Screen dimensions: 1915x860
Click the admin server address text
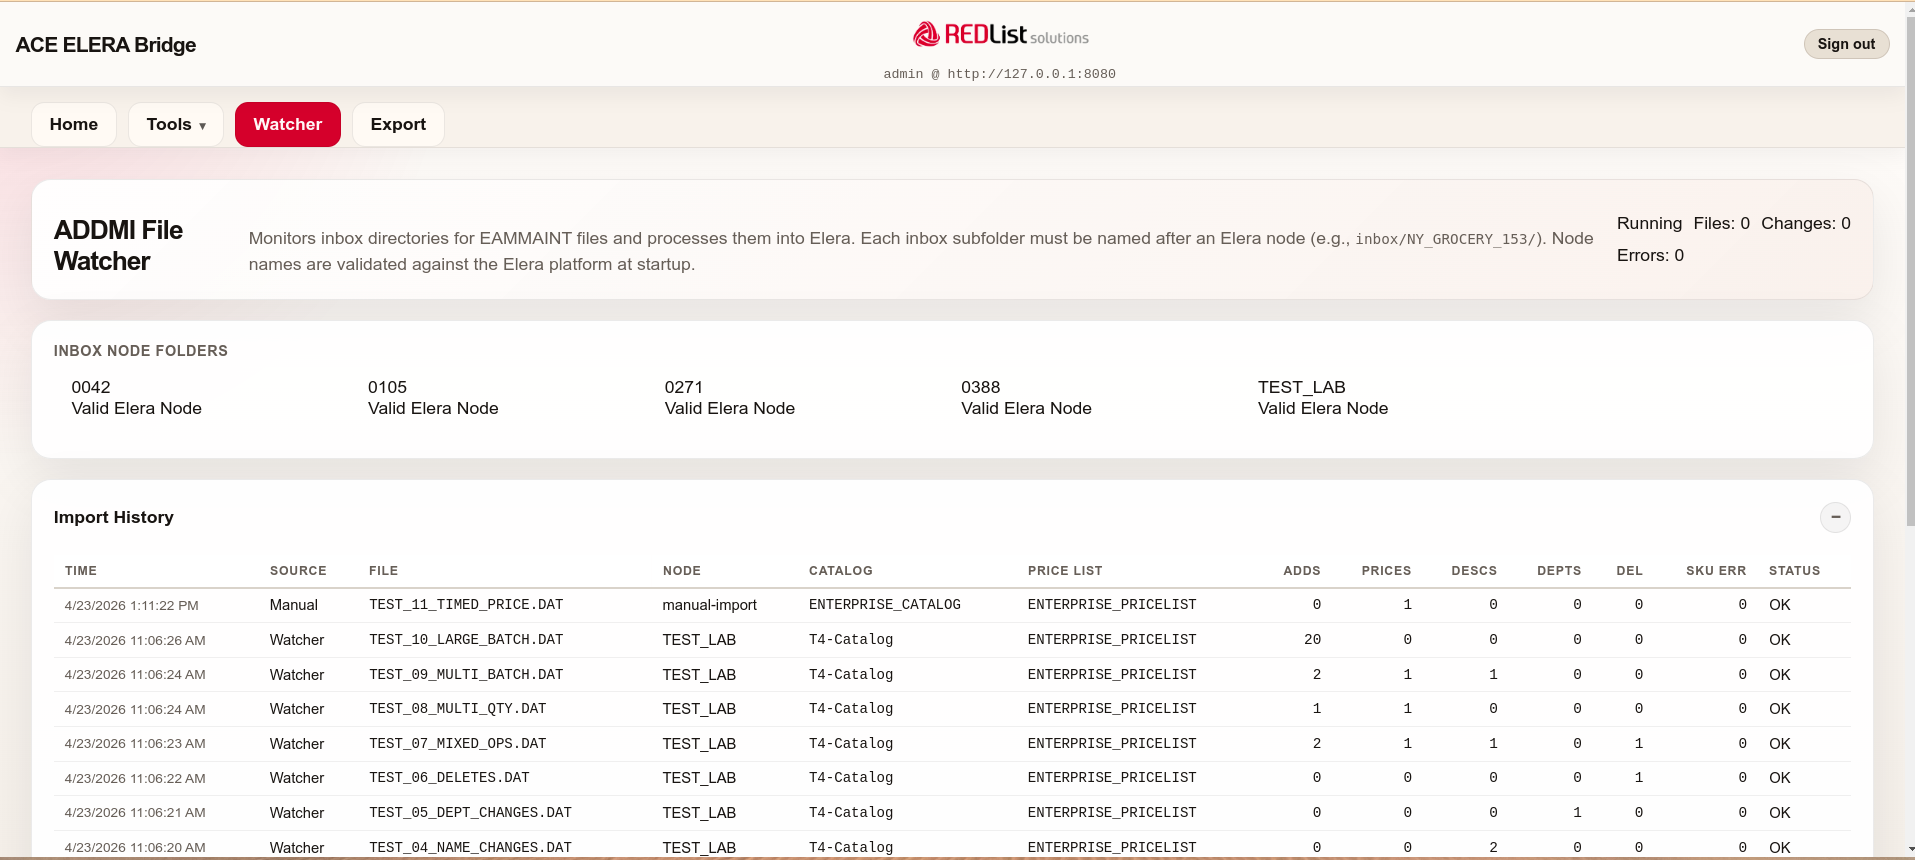pyautogui.click(x=999, y=74)
